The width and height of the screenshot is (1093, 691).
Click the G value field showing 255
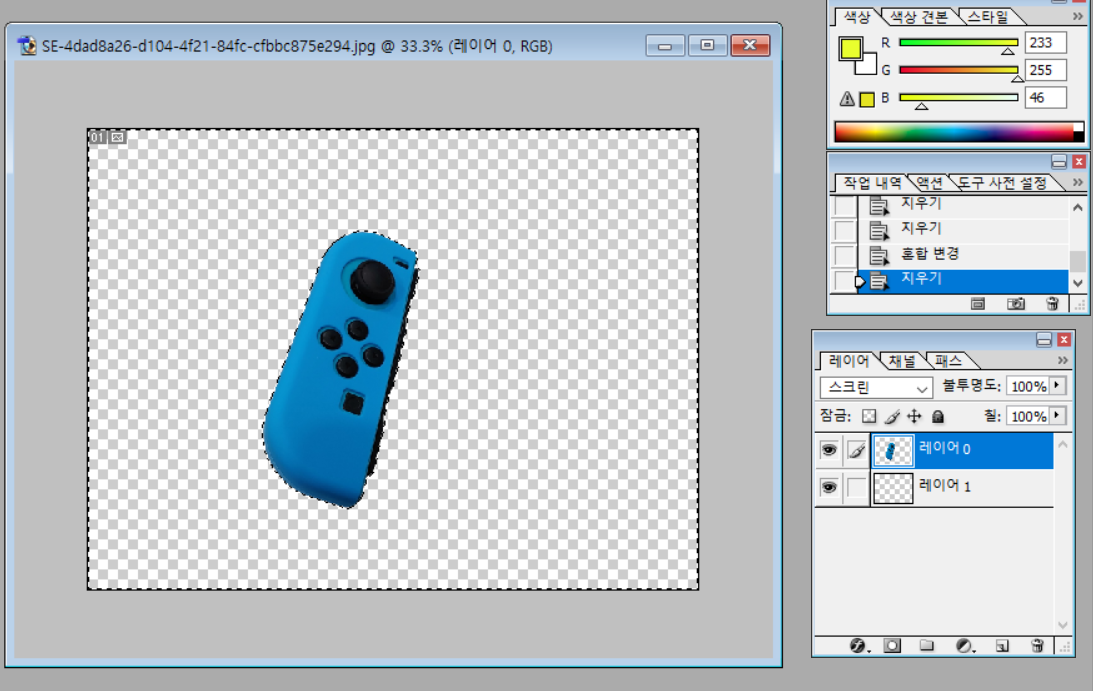click(x=1045, y=70)
